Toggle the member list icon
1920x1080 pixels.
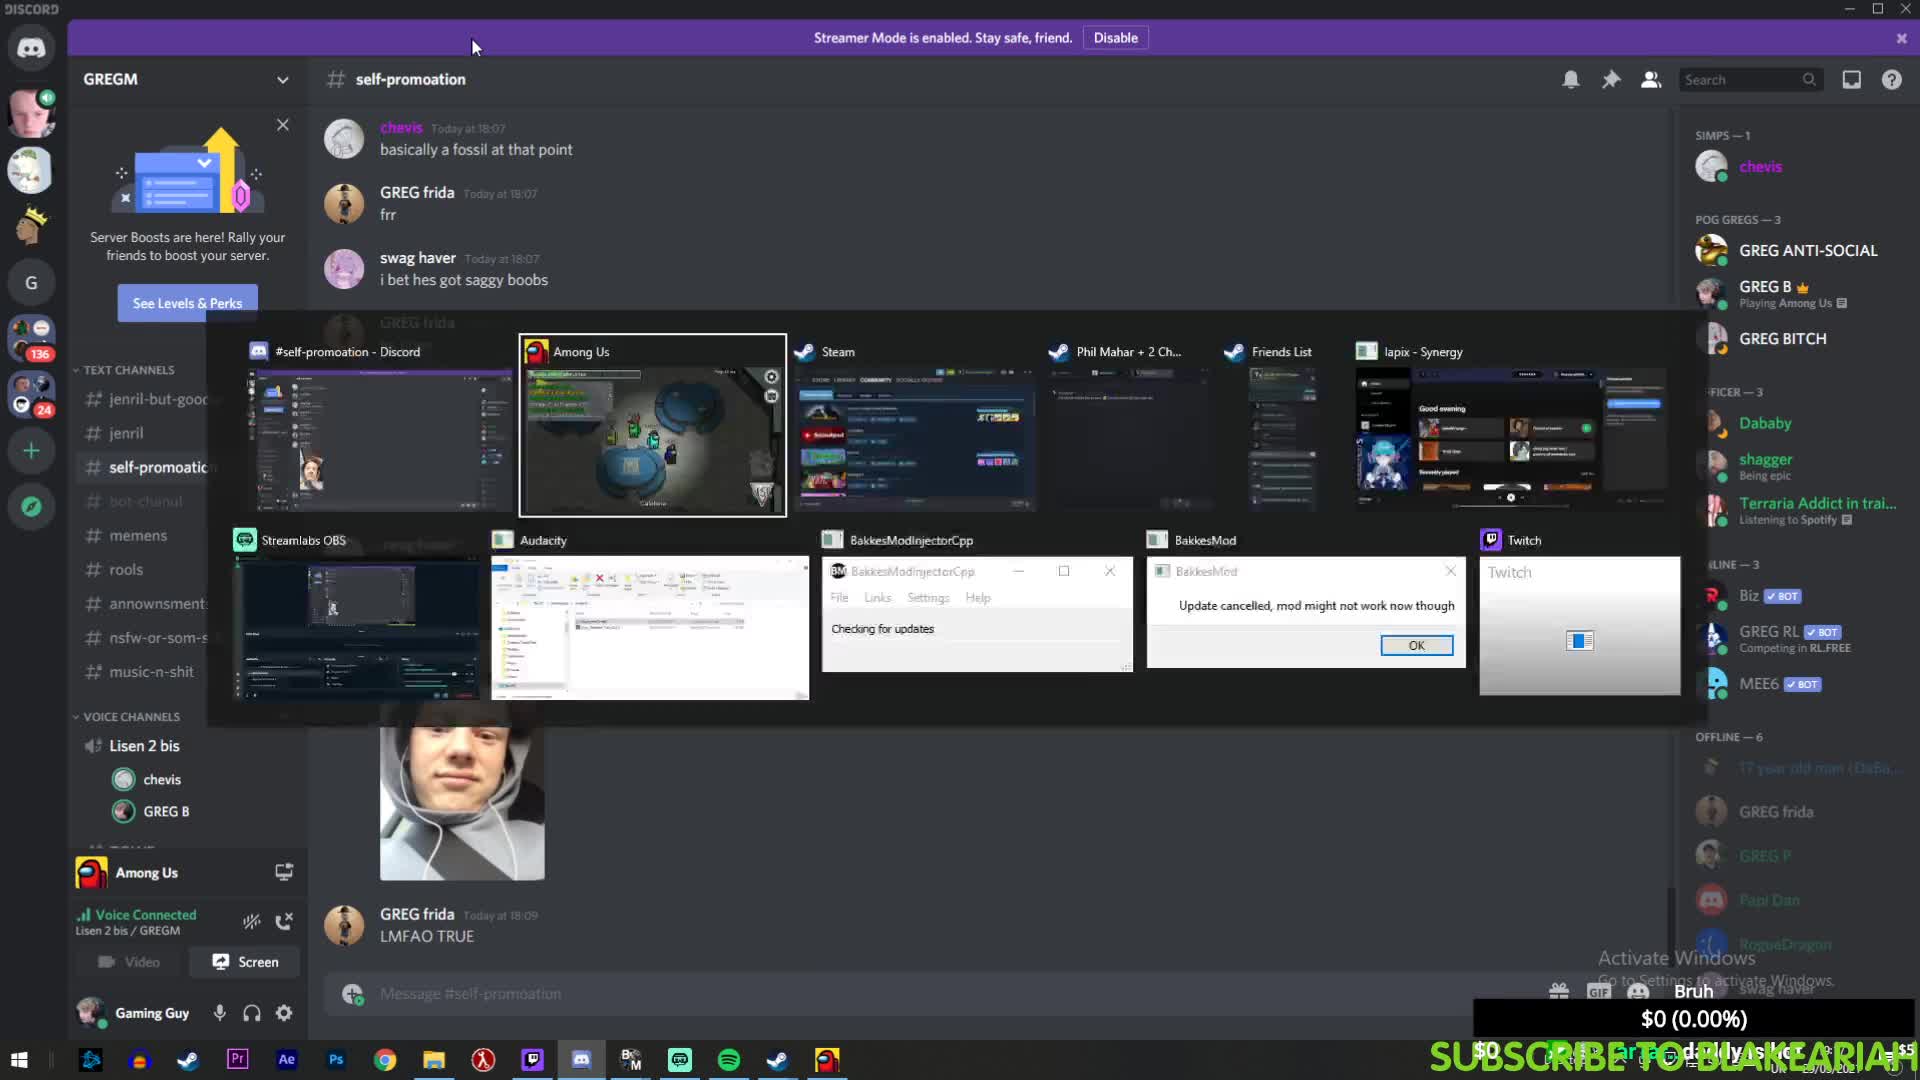[x=1651, y=80]
